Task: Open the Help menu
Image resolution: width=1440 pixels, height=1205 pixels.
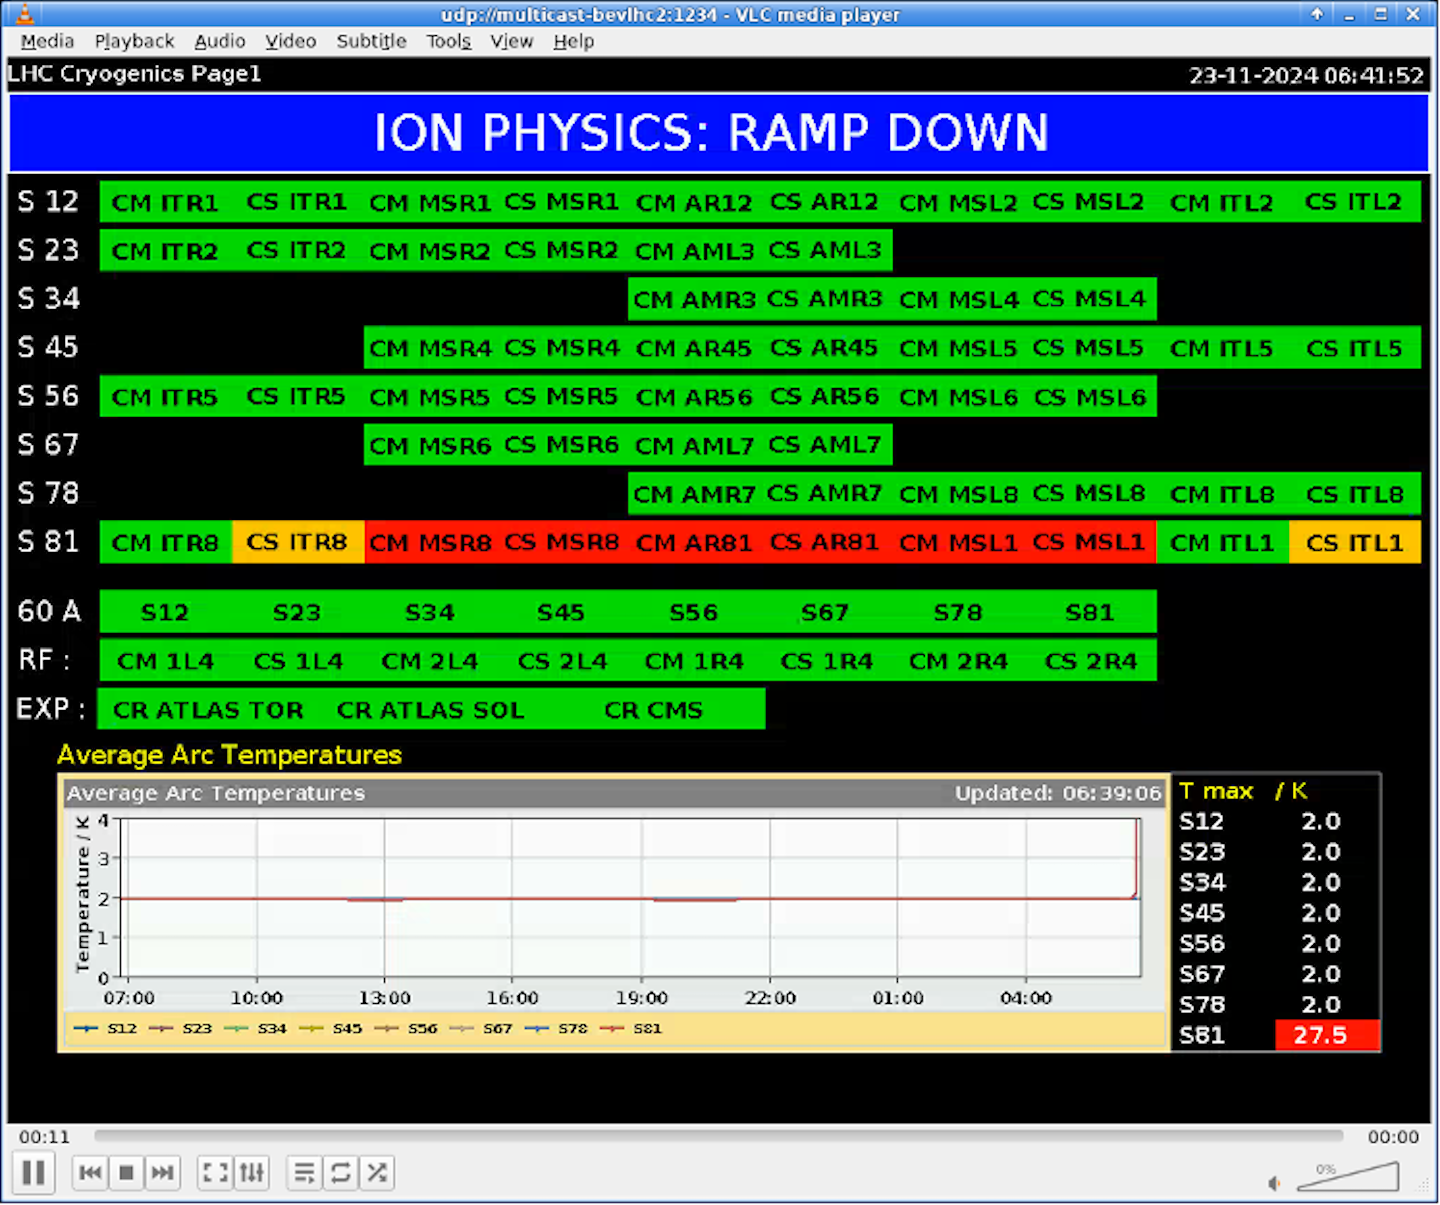Action: [574, 41]
